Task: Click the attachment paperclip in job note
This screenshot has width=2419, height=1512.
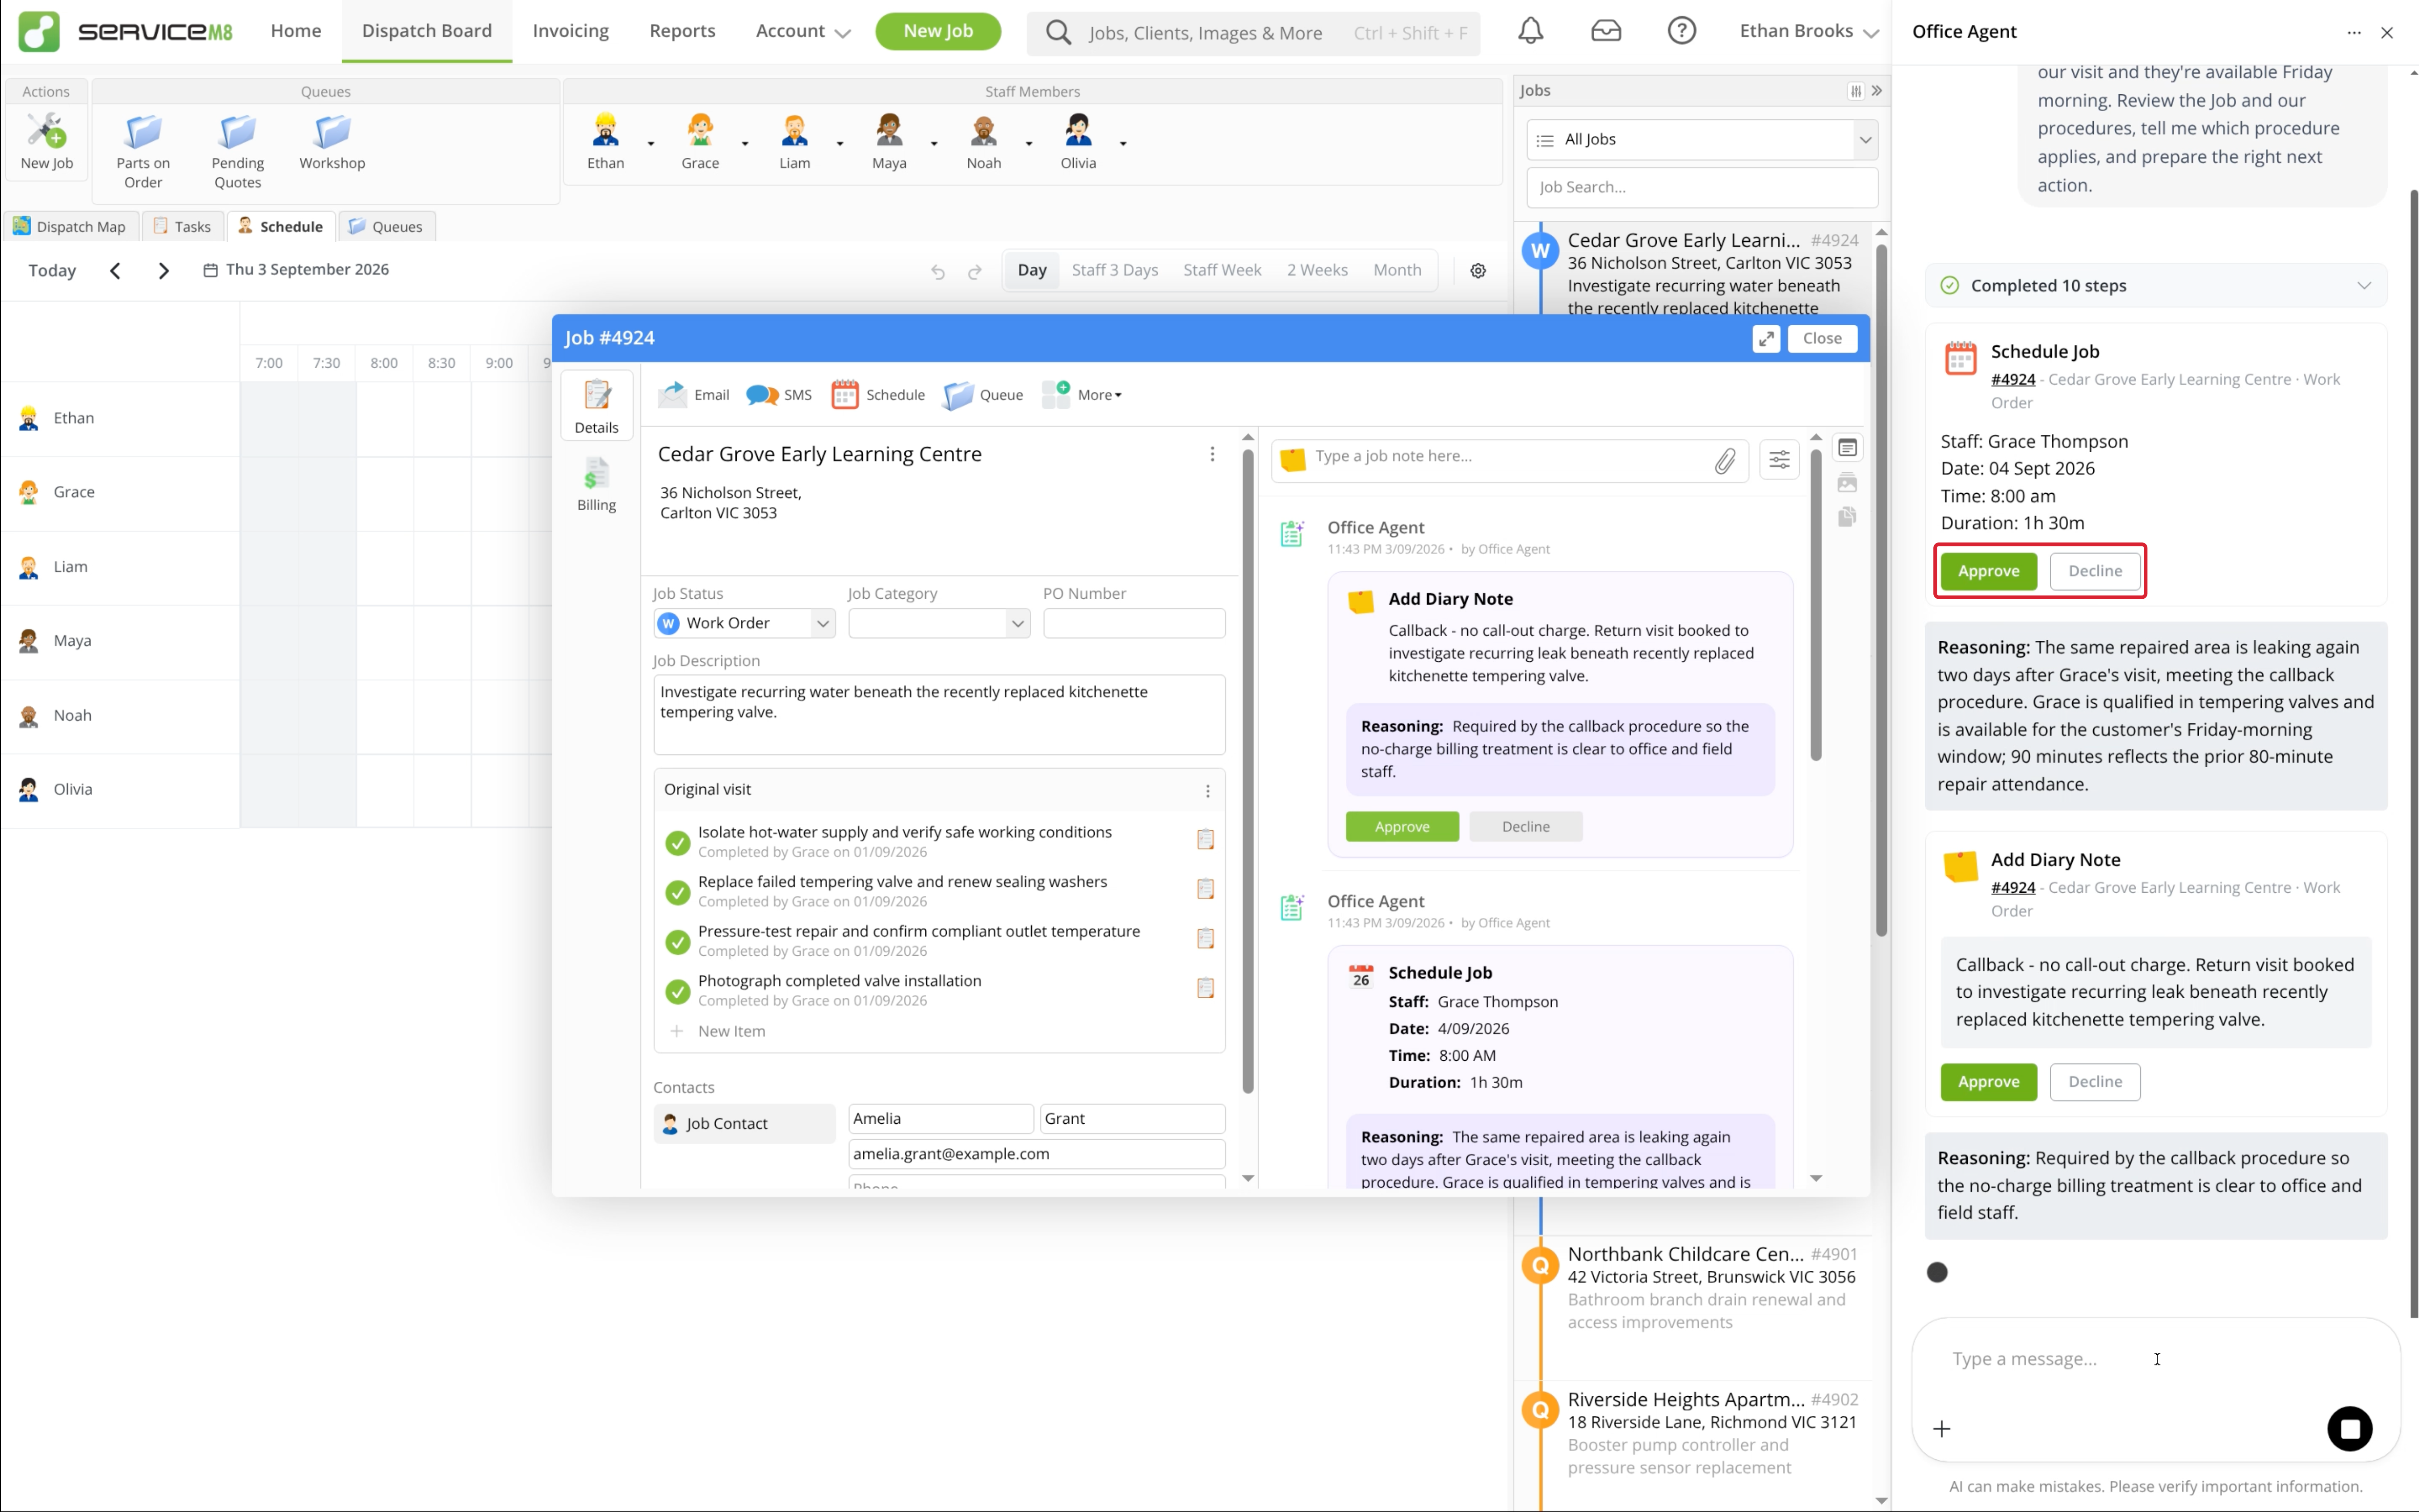Action: pyautogui.click(x=1725, y=461)
